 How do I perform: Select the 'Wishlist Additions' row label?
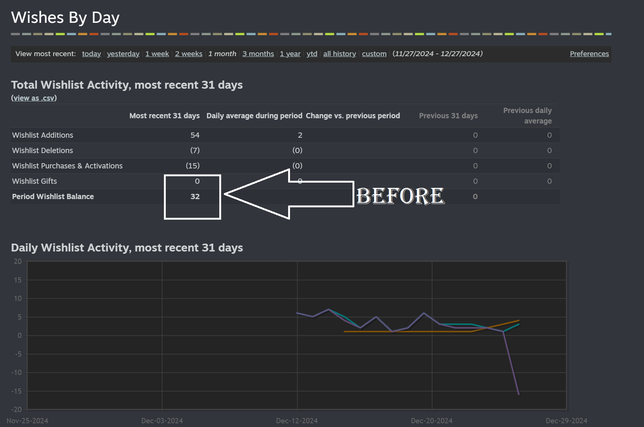click(42, 135)
